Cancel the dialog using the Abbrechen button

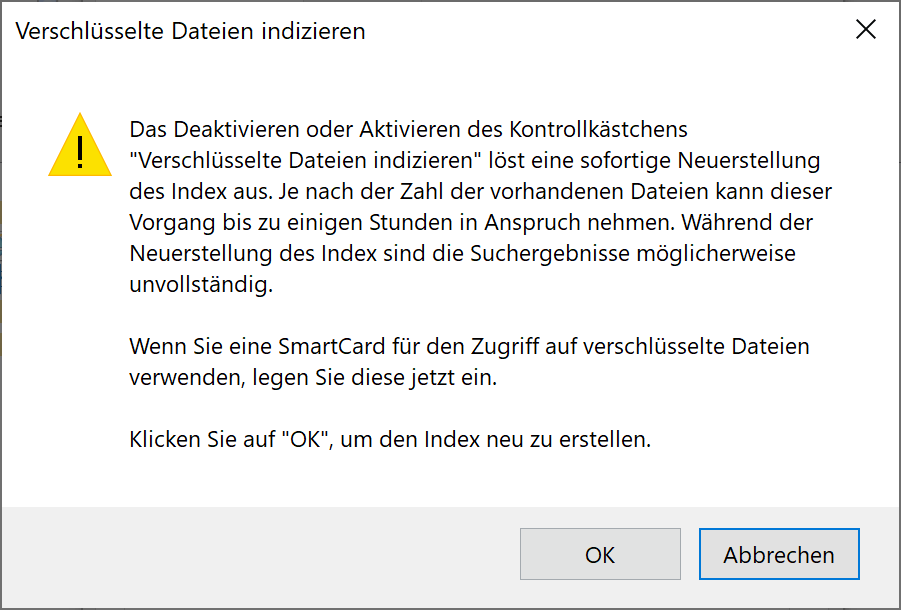[x=779, y=554]
